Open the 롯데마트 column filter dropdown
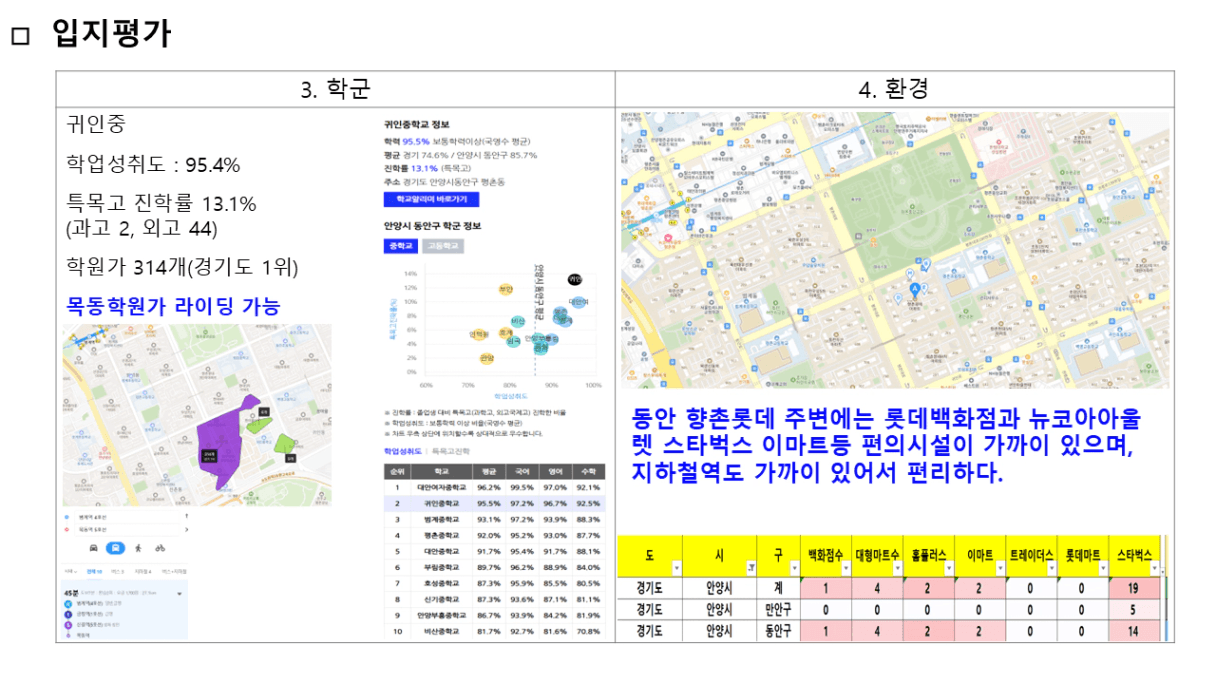This screenshot has height=684, width=1216. 1103,568
